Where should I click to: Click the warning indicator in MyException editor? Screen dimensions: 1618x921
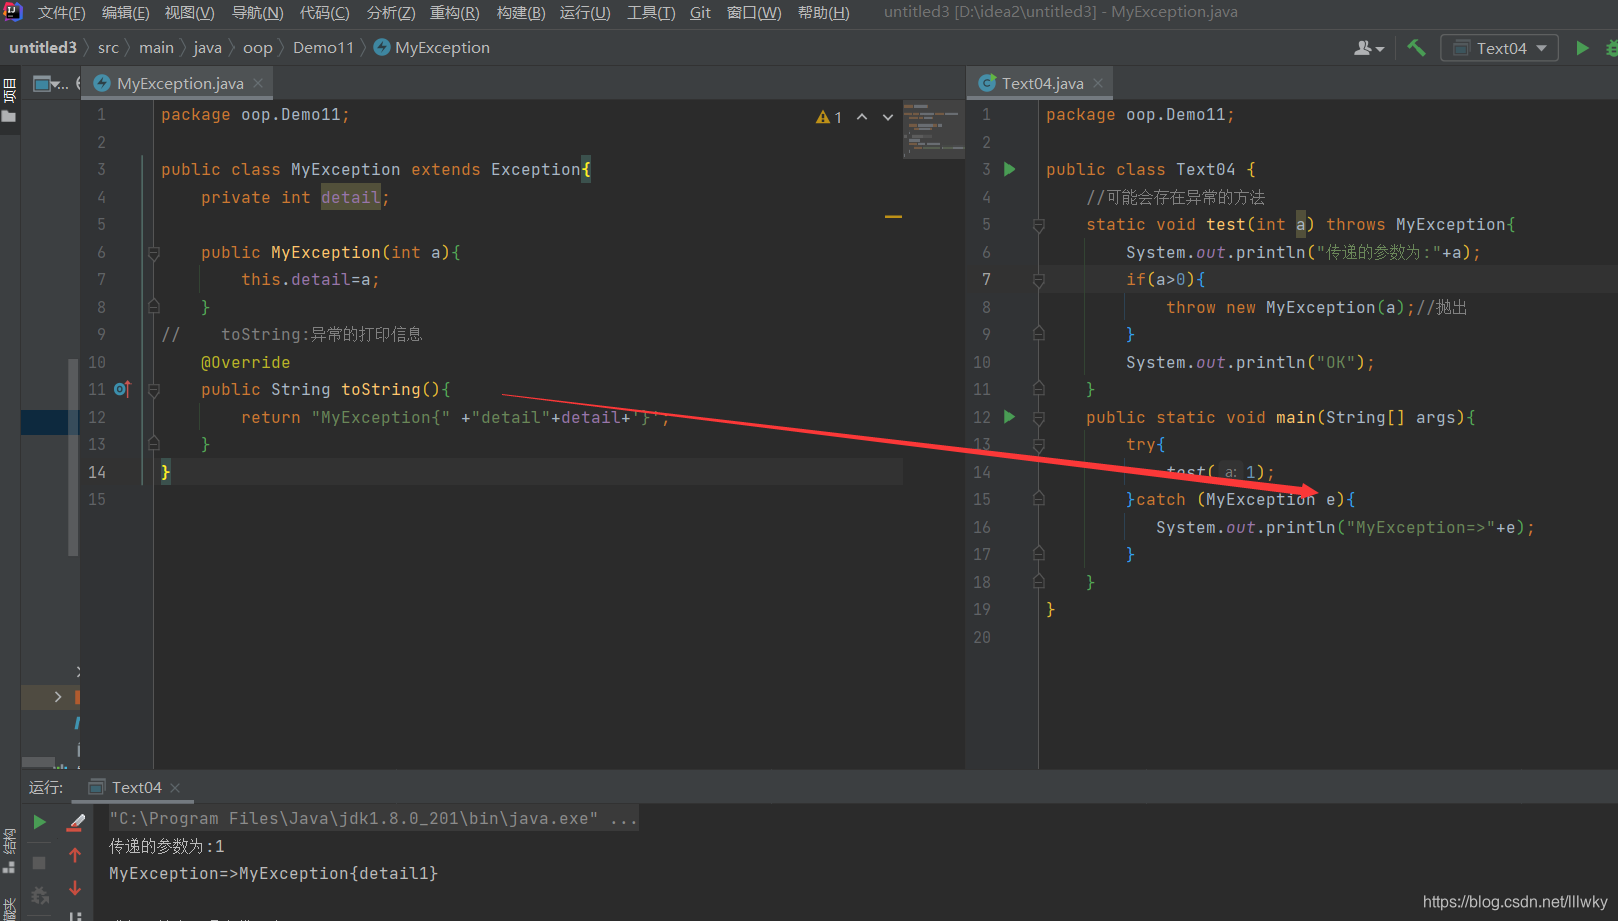[x=829, y=117]
